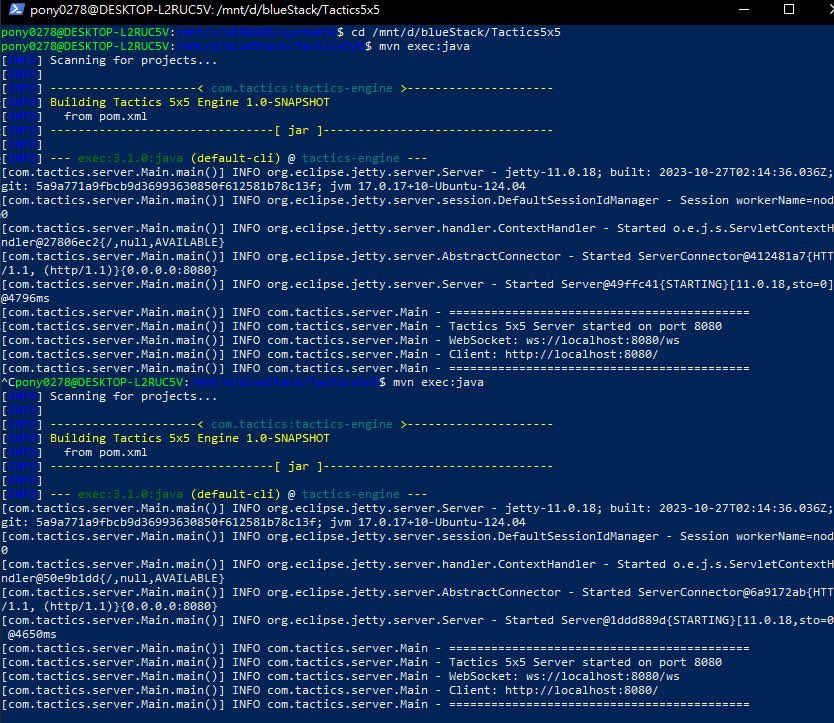Click the 'Server@1ddd889d{STARTING}' text
Screen dimensions: 834x723
[648, 620]
